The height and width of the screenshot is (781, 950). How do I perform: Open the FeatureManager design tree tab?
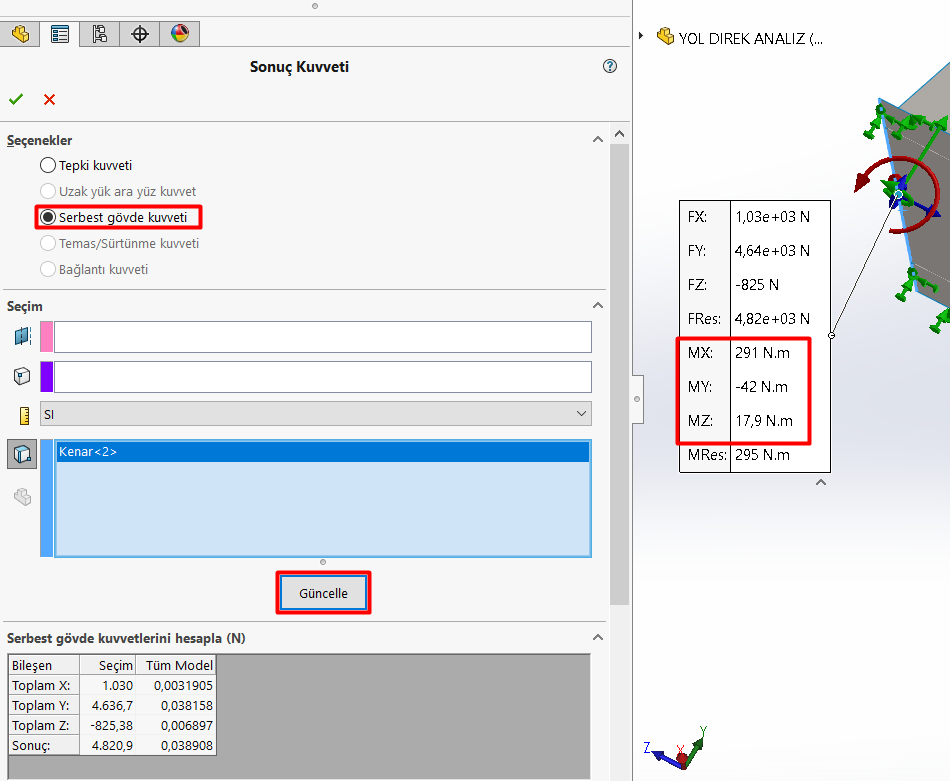20,34
